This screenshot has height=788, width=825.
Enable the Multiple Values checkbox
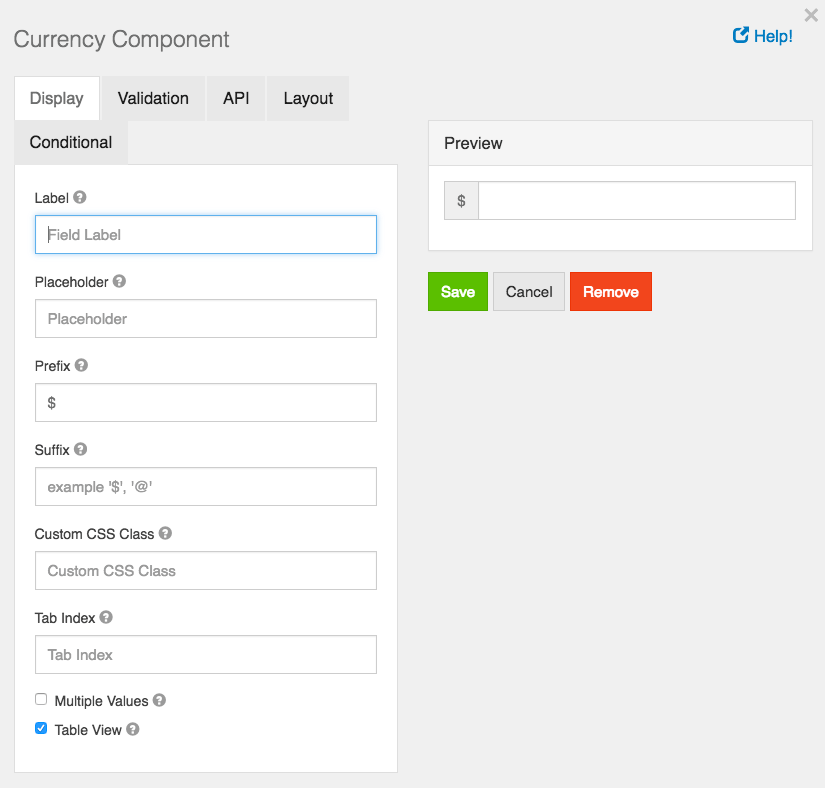pyautogui.click(x=41, y=700)
